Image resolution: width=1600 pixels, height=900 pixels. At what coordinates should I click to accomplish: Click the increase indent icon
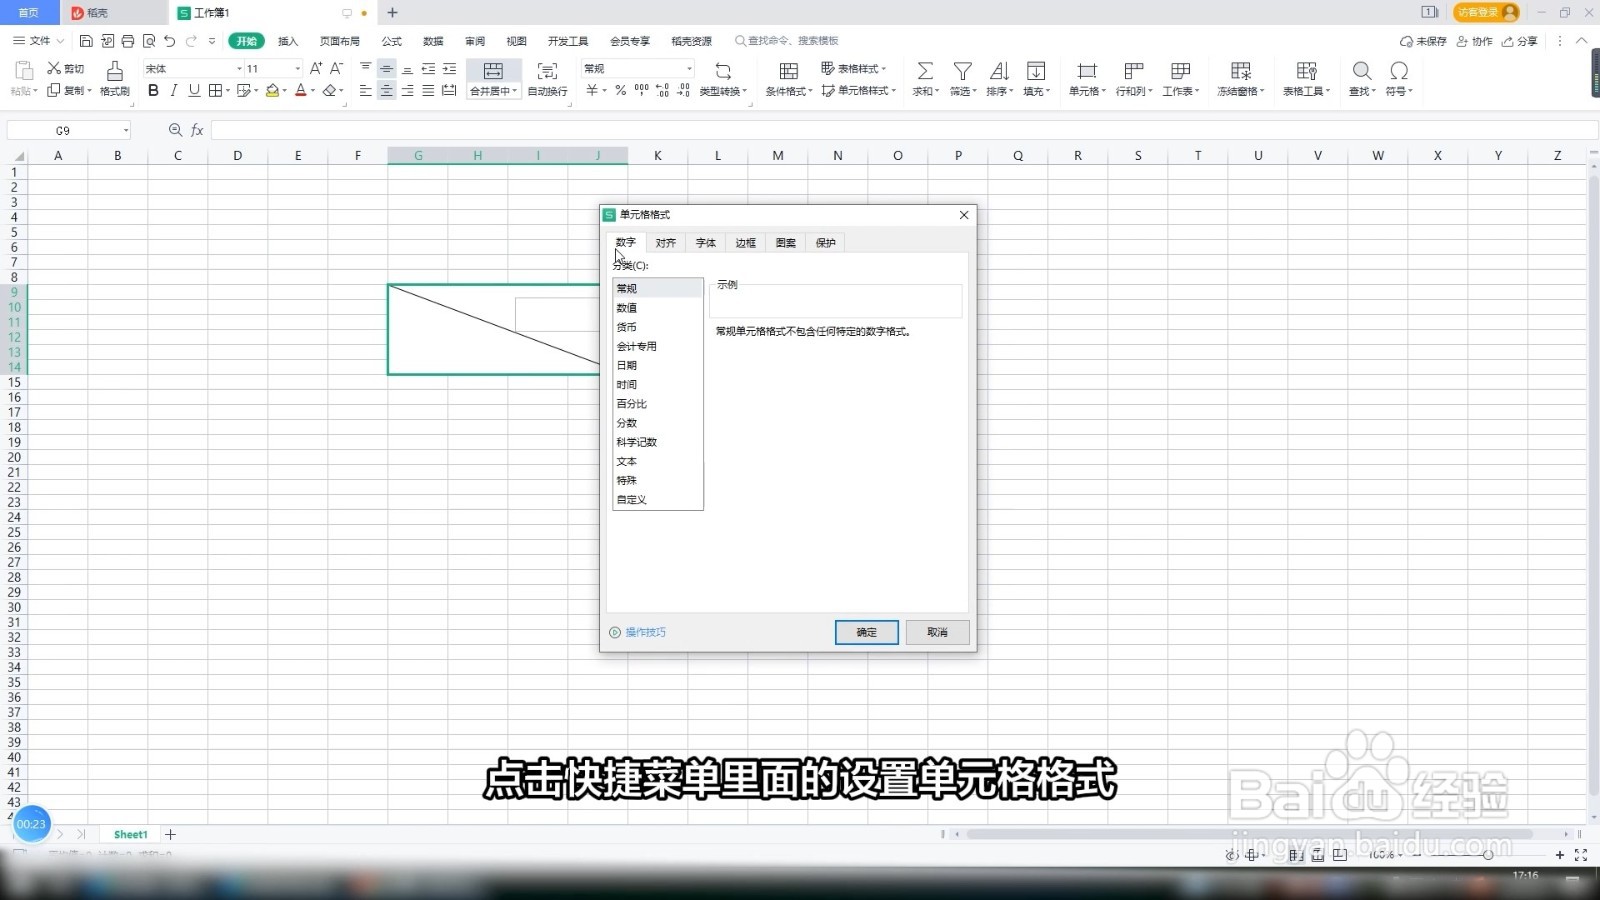[x=449, y=68]
